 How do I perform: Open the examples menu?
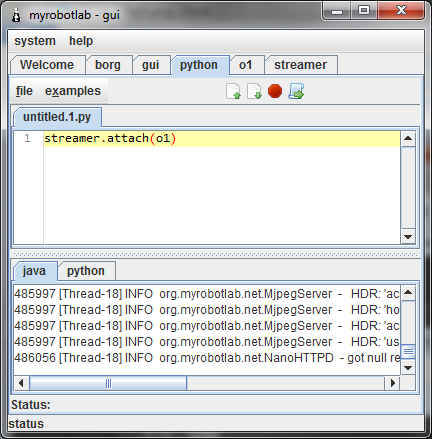pyautogui.click(x=73, y=91)
